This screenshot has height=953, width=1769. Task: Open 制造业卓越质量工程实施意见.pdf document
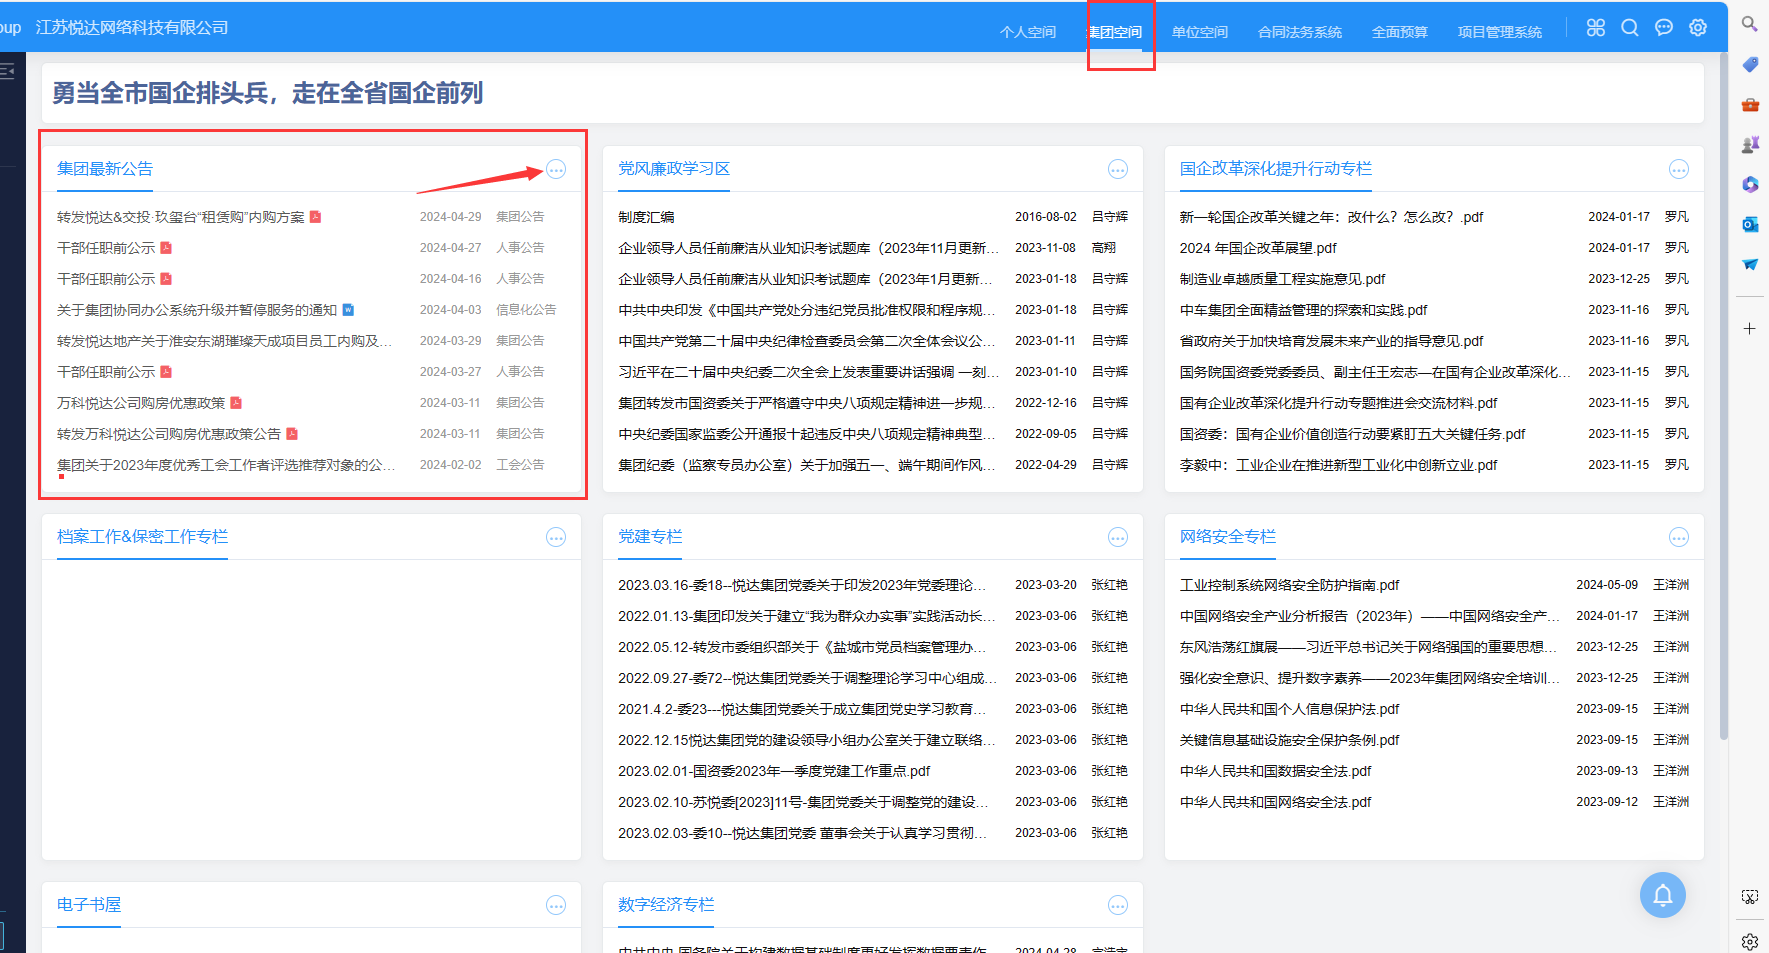(x=1282, y=279)
